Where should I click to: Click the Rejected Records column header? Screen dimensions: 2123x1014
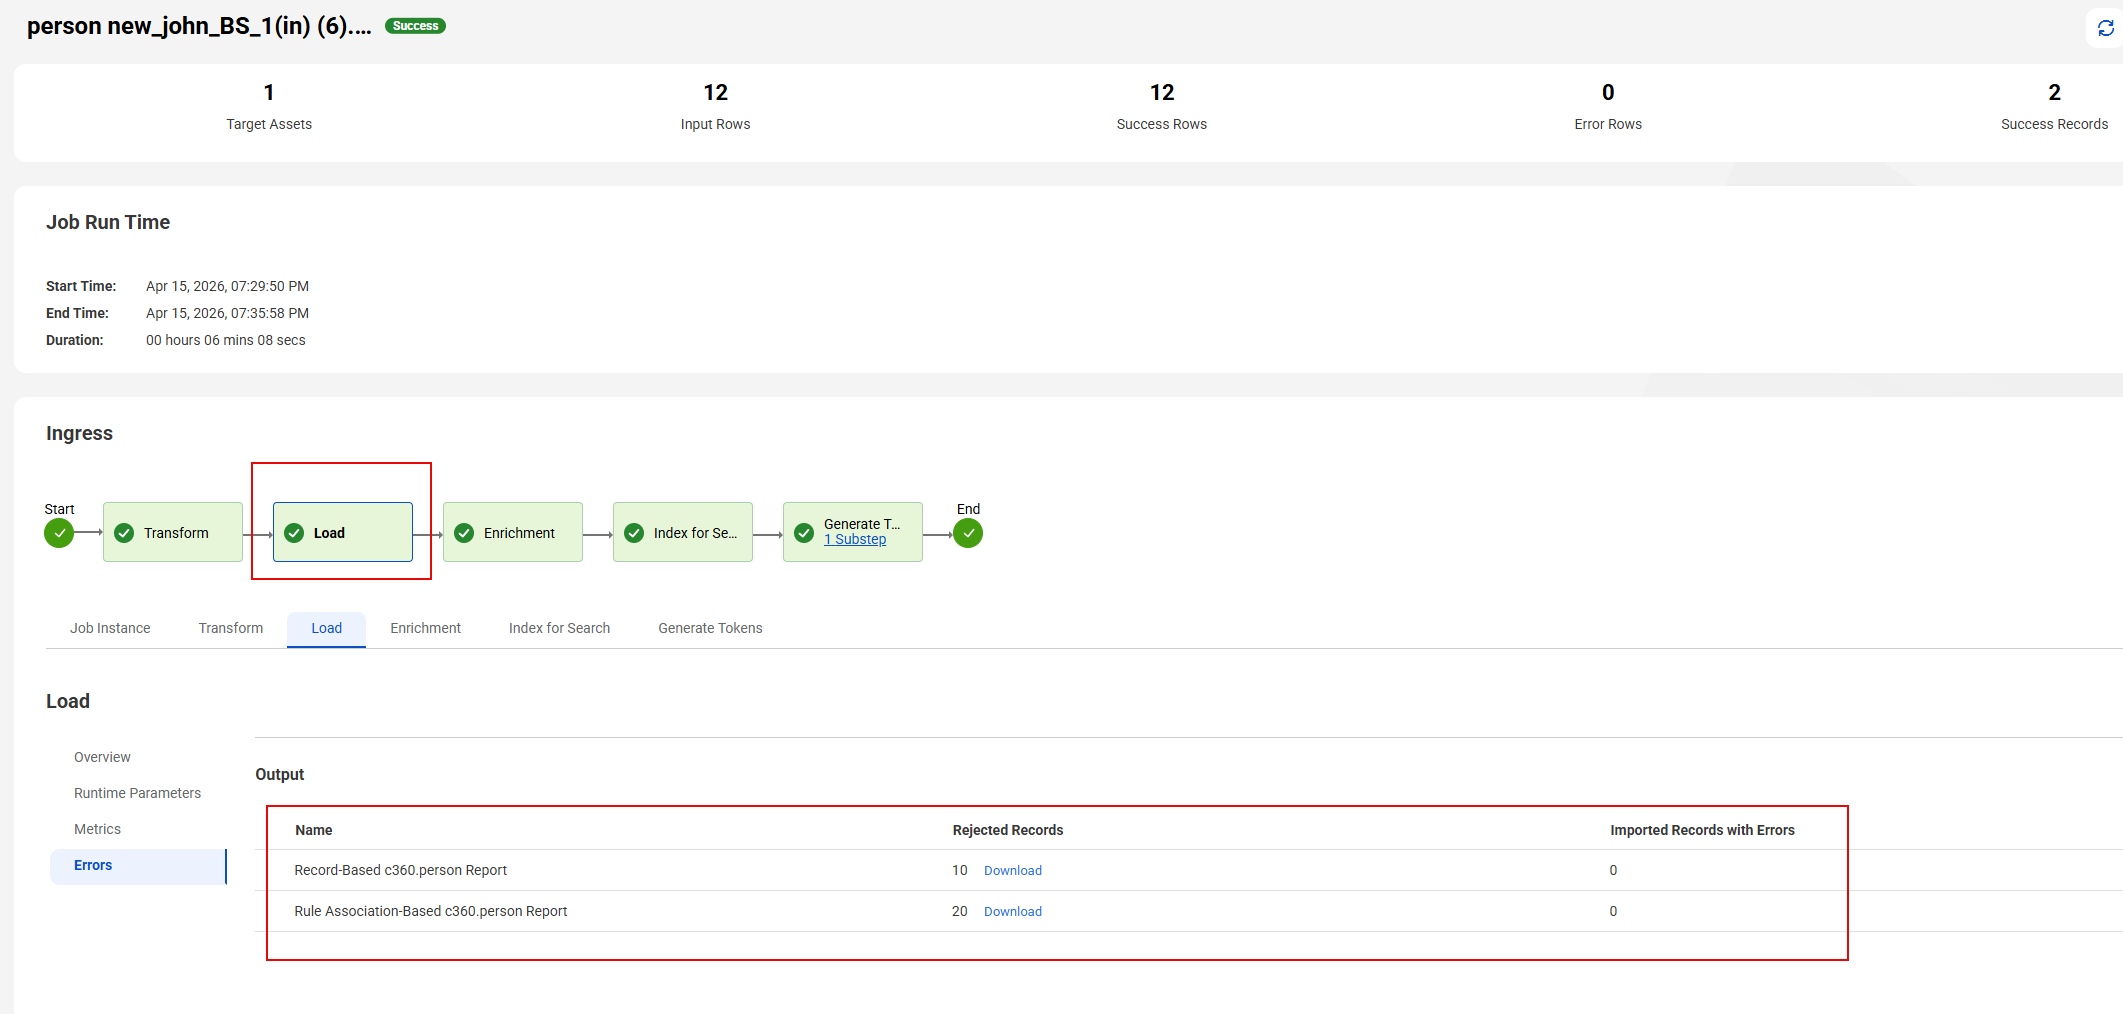[1008, 830]
